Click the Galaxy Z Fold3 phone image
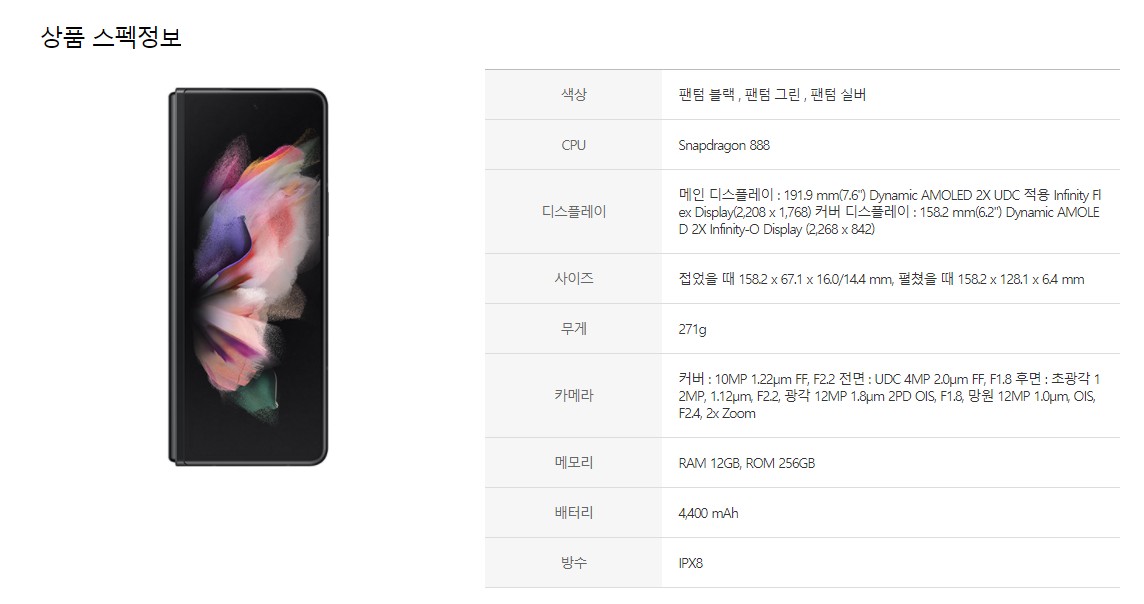This screenshot has height=604, width=1144. point(249,276)
